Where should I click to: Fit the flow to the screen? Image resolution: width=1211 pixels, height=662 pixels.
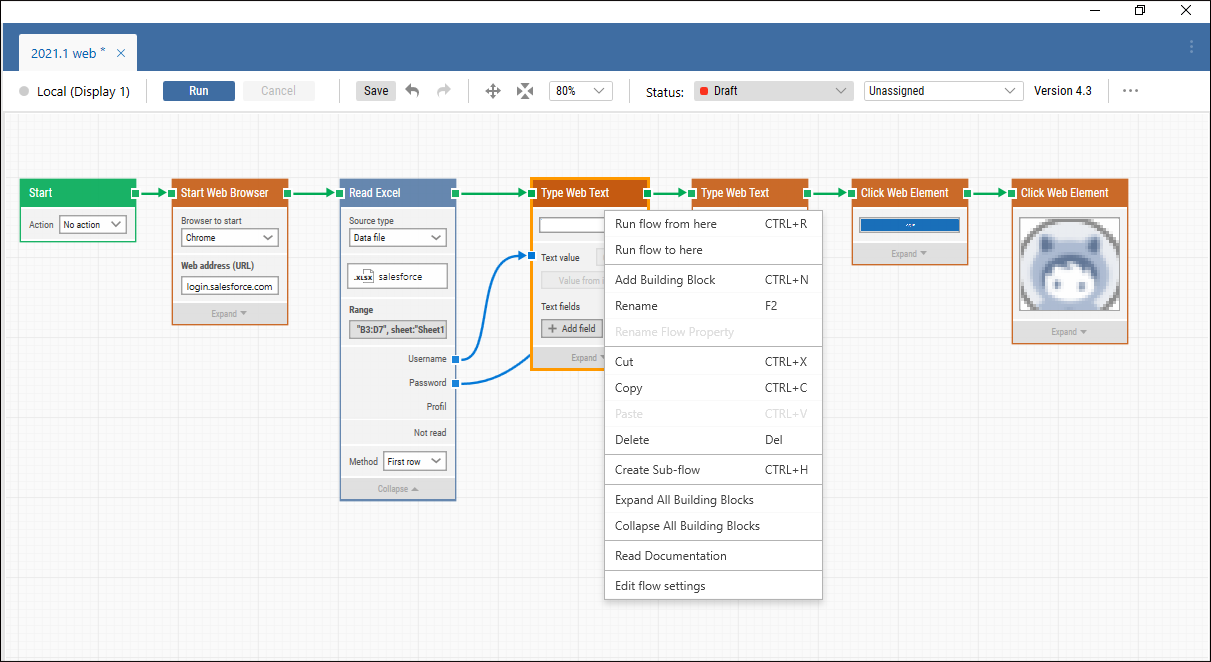[525, 90]
